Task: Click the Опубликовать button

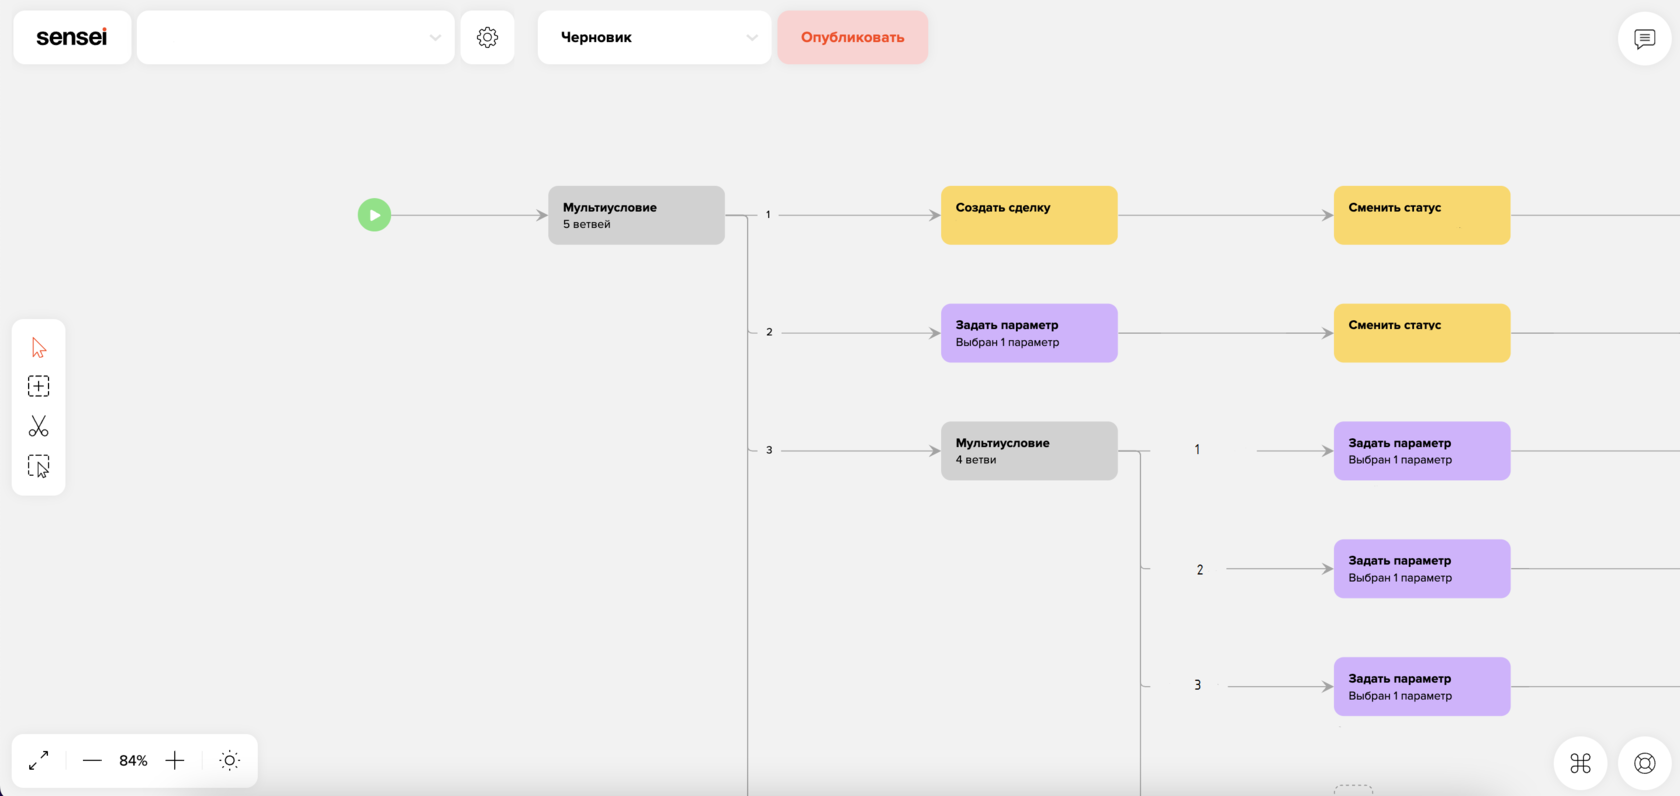Action: coord(852,37)
